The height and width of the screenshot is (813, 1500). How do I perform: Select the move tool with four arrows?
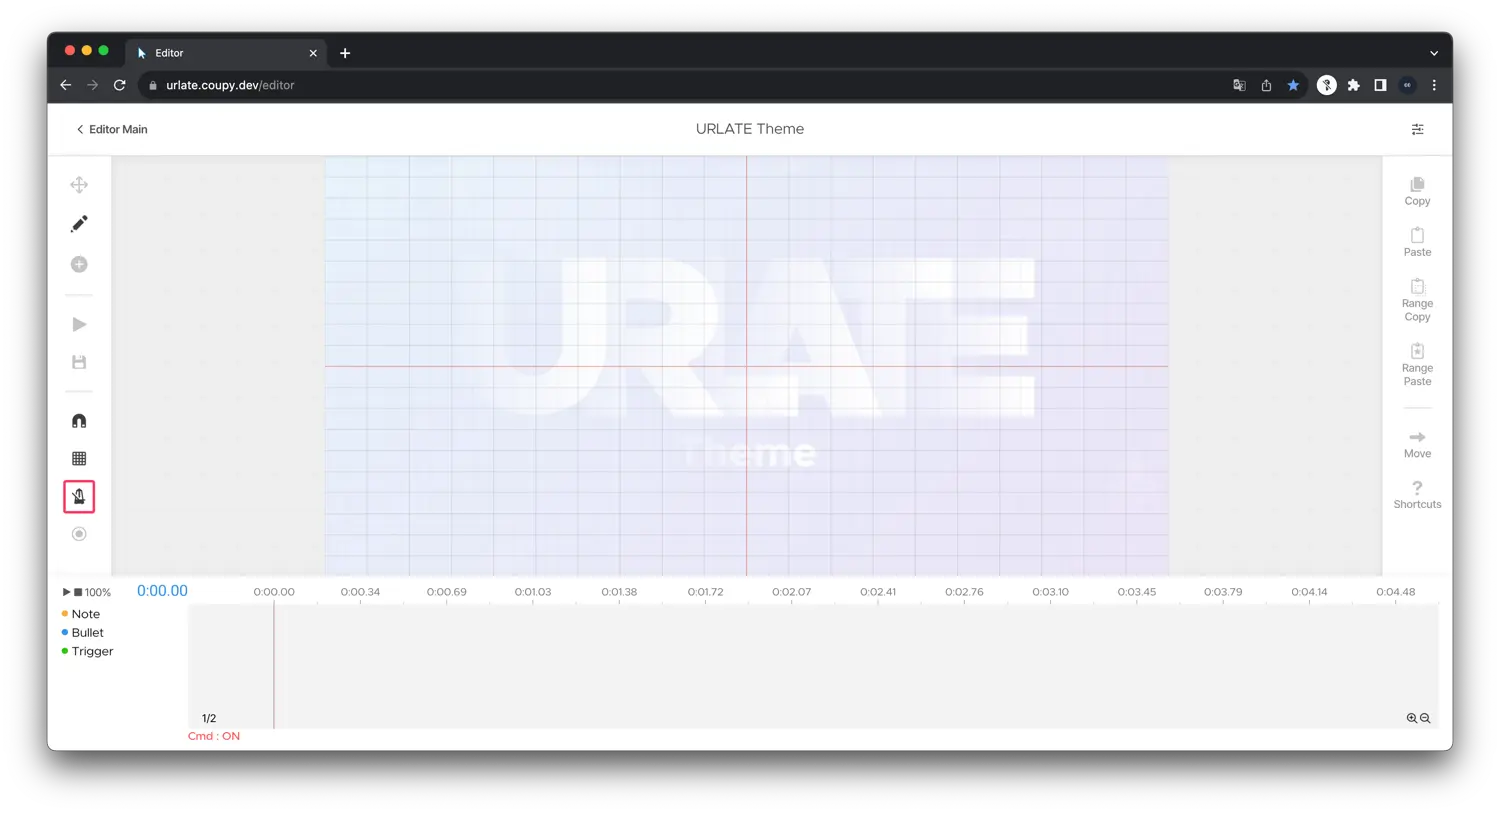tap(79, 185)
